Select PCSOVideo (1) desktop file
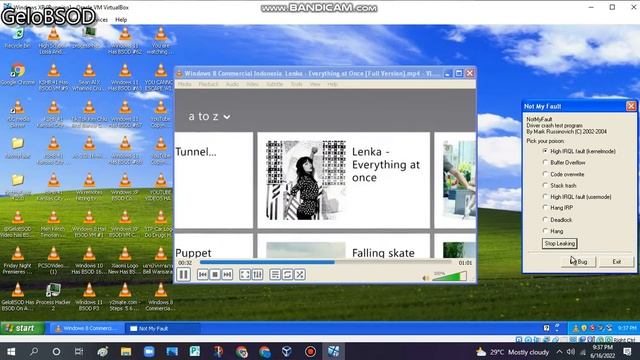640x360 pixels. pos(53,260)
